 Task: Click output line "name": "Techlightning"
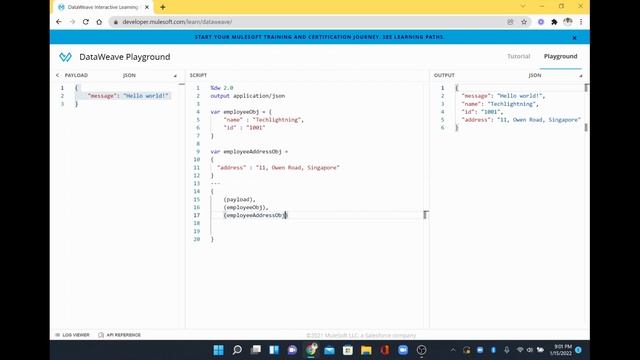pos(500,104)
